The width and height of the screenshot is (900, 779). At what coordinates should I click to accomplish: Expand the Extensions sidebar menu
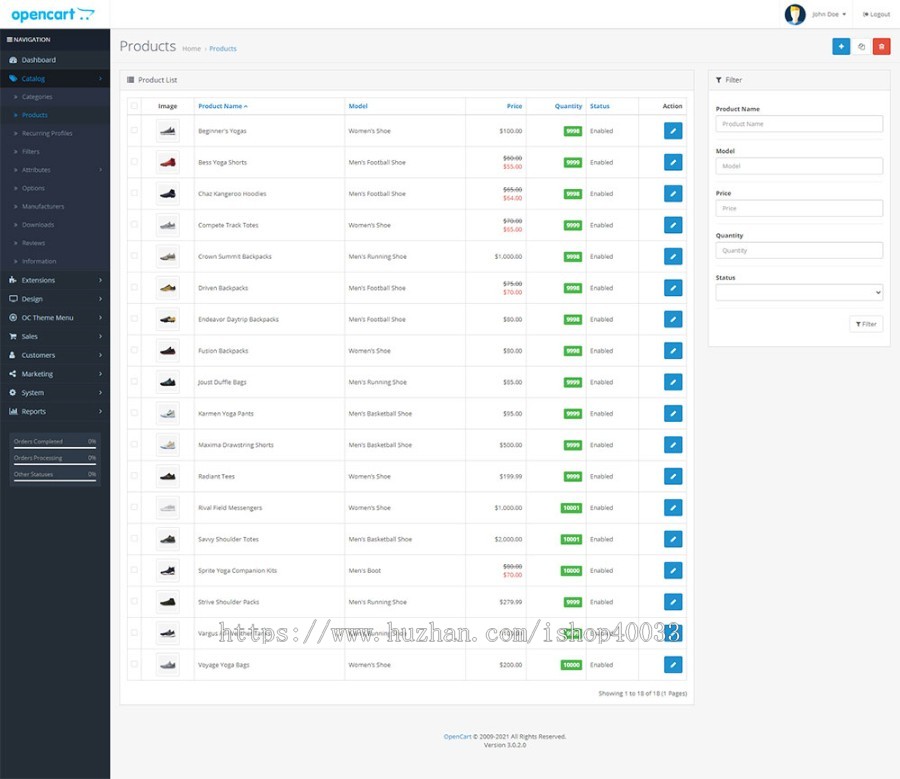55,280
